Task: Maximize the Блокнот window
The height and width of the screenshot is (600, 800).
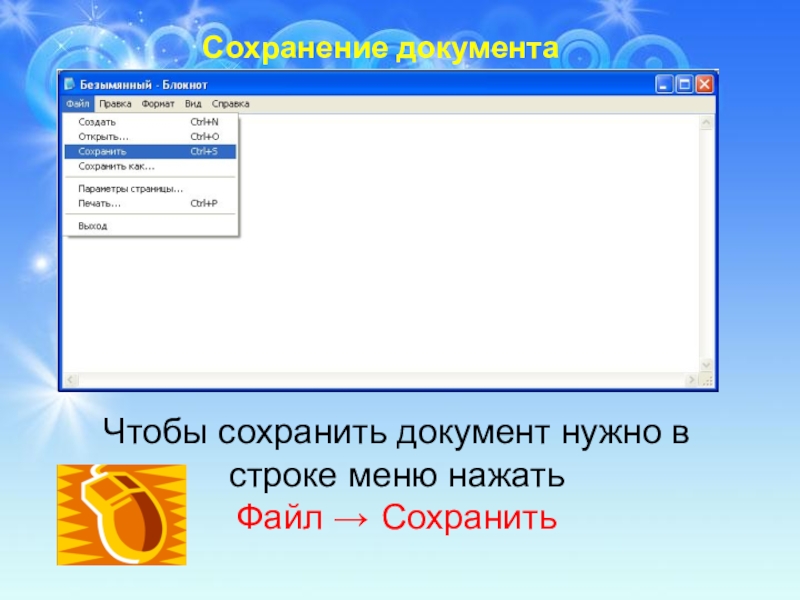Action: pos(684,84)
